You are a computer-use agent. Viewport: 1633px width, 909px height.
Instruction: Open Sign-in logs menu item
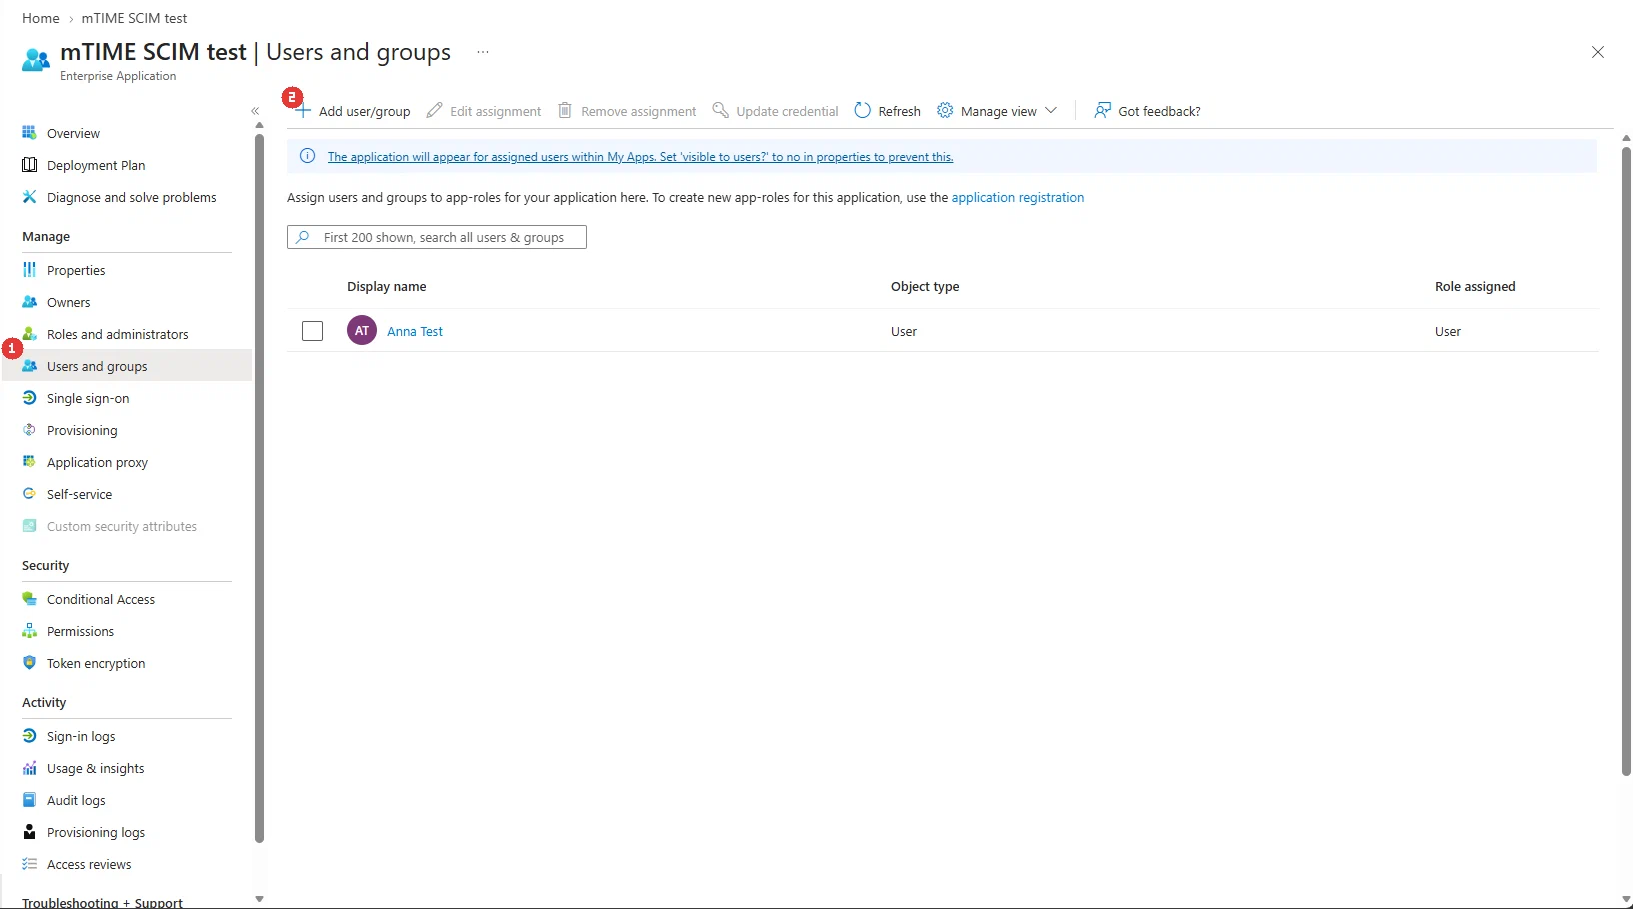[81, 736]
